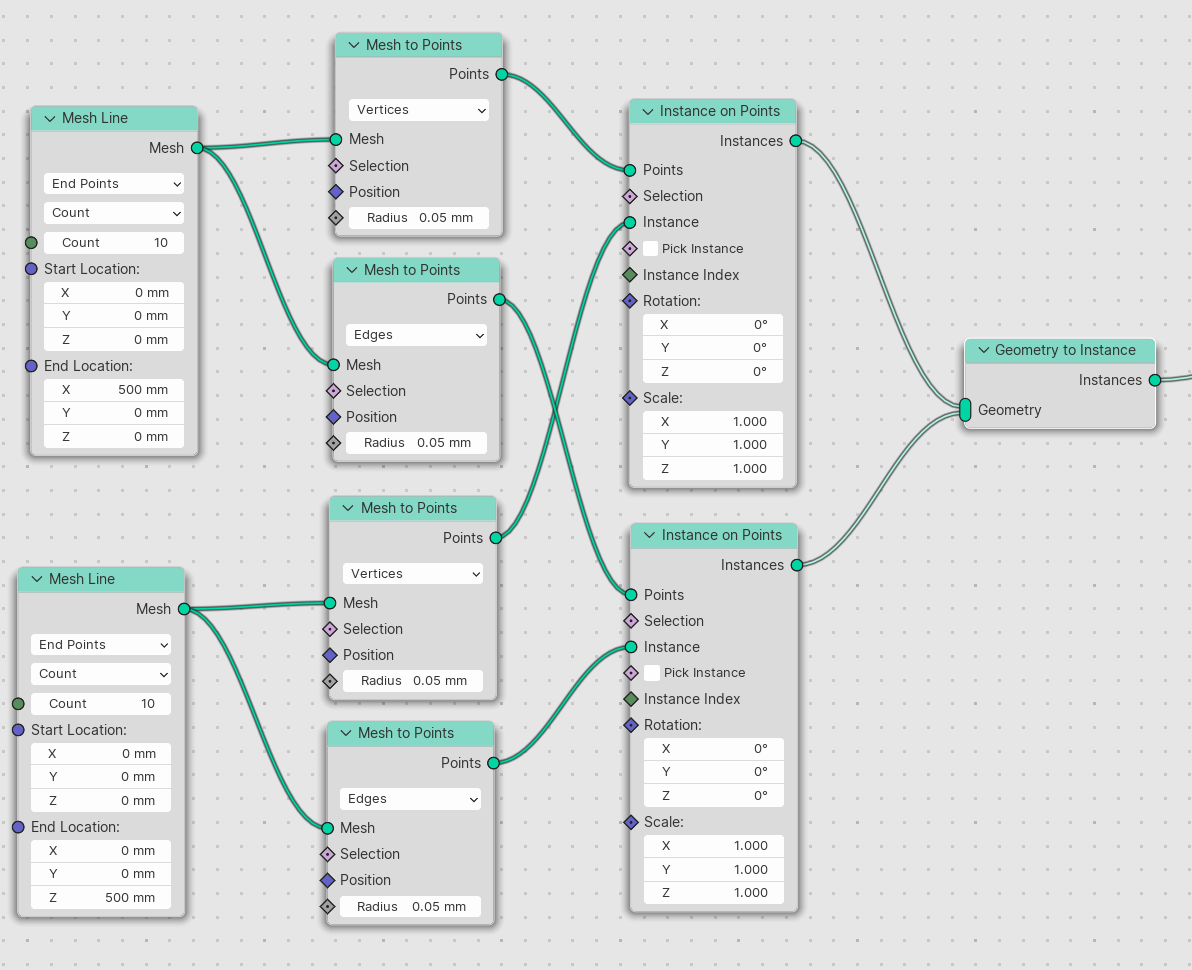The width and height of the screenshot is (1192, 970).
Task: Open Count mode dropdown on lower Mesh Line node
Action: 101,674
